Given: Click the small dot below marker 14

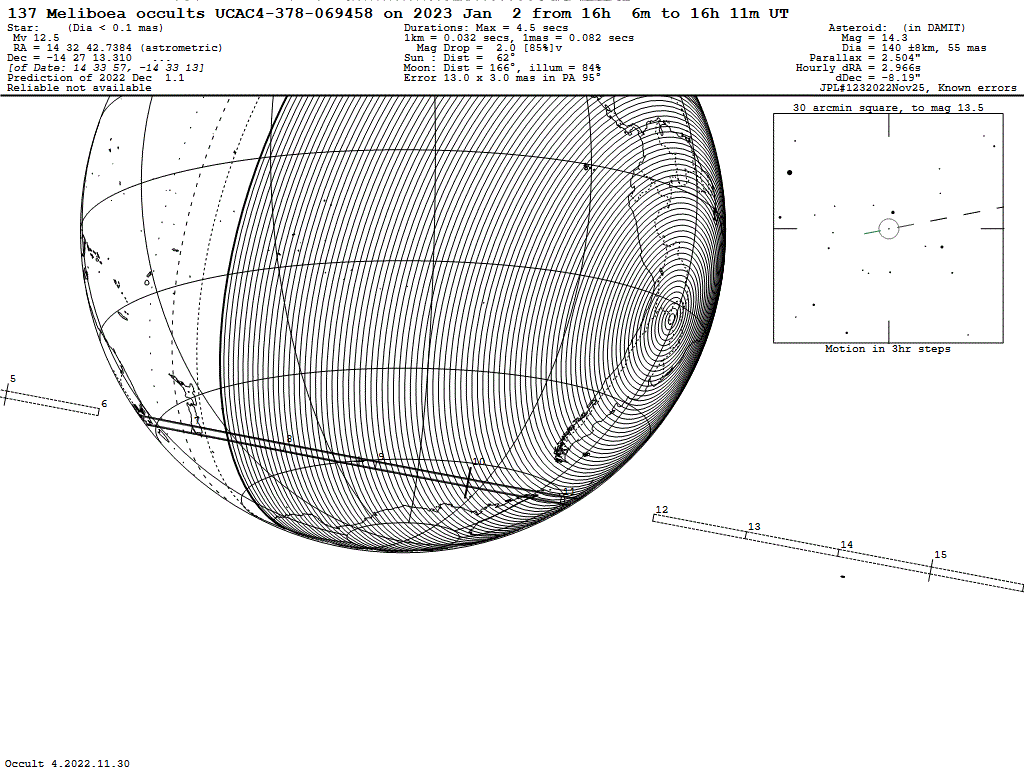Looking at the screenshot, I should point(843,577).
